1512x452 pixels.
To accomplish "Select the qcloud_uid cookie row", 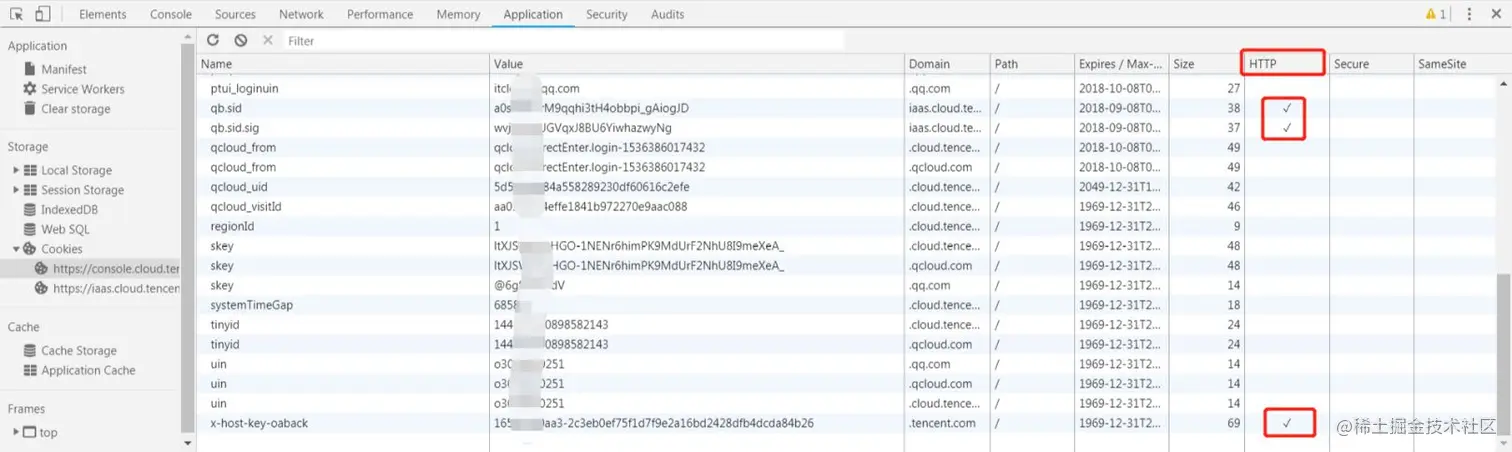I will coord(846,187).
